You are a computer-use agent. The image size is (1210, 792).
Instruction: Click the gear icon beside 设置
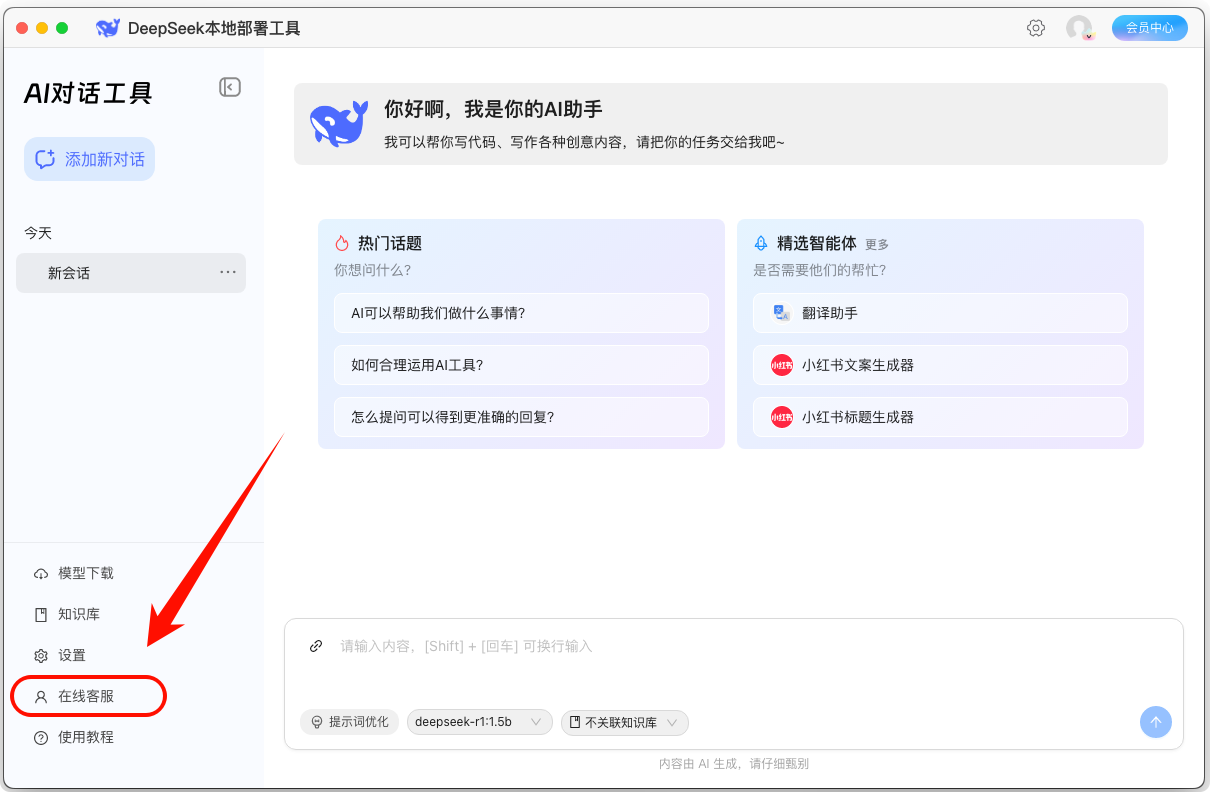pos(41,656)
